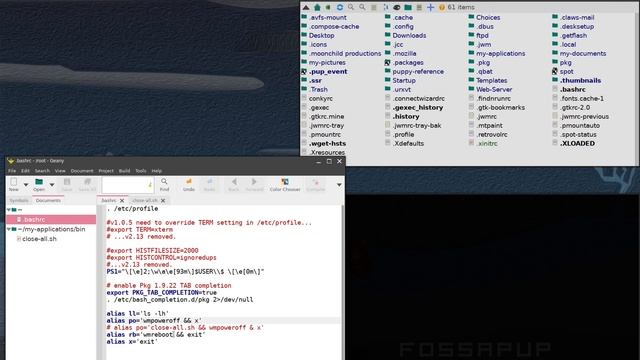The image size is (640, 360).
Task: Click the .XLOADED file
Action: [573, 143]
